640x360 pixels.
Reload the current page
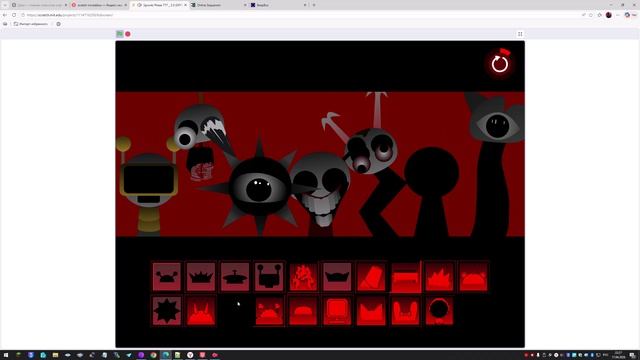[14, 15]
